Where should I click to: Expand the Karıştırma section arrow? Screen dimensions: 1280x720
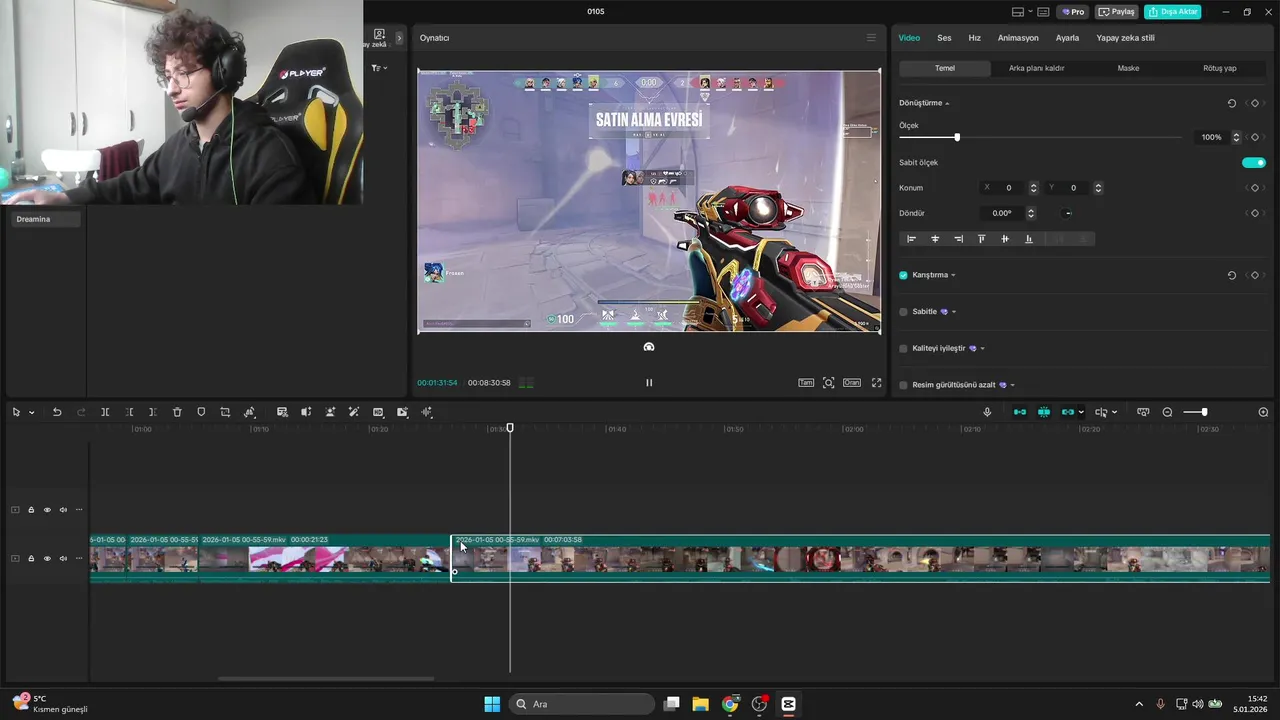point(953,275)
